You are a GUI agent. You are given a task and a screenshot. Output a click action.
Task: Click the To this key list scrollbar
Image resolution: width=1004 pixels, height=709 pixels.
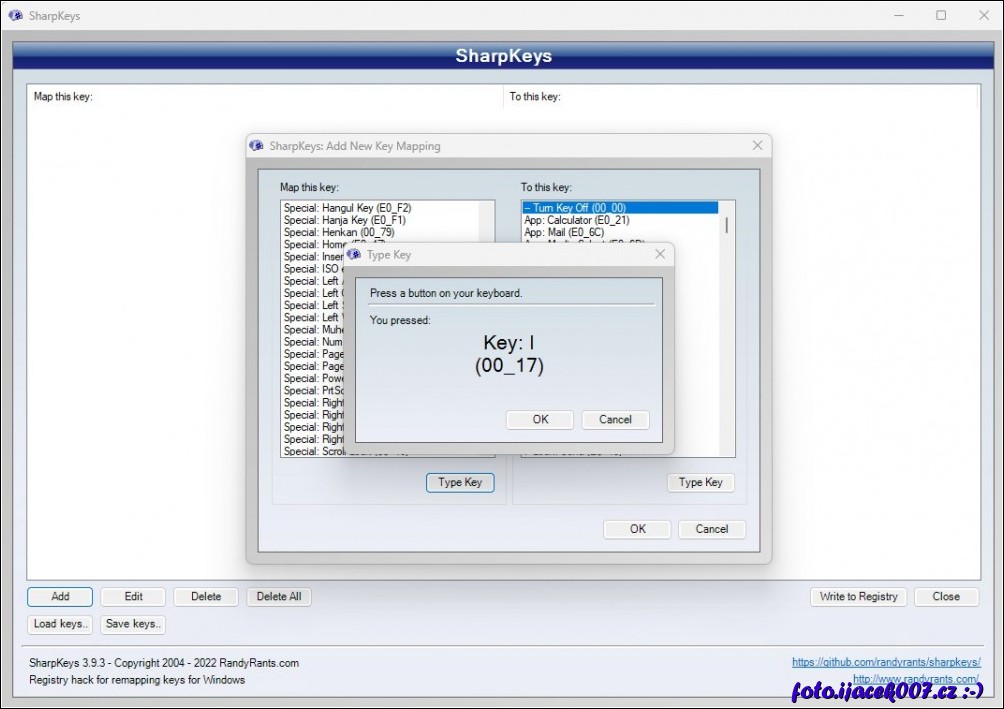click(726, 224)
